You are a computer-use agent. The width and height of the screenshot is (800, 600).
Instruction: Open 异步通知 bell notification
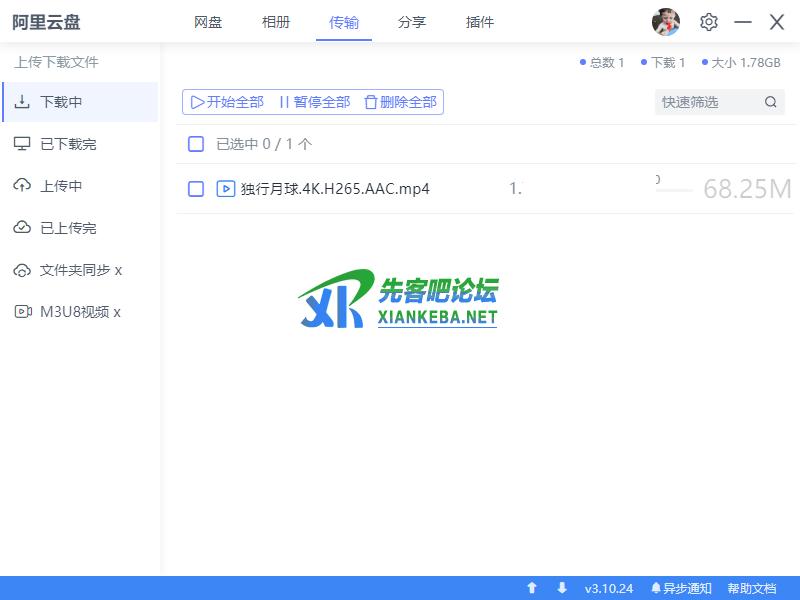click(681, 588)
